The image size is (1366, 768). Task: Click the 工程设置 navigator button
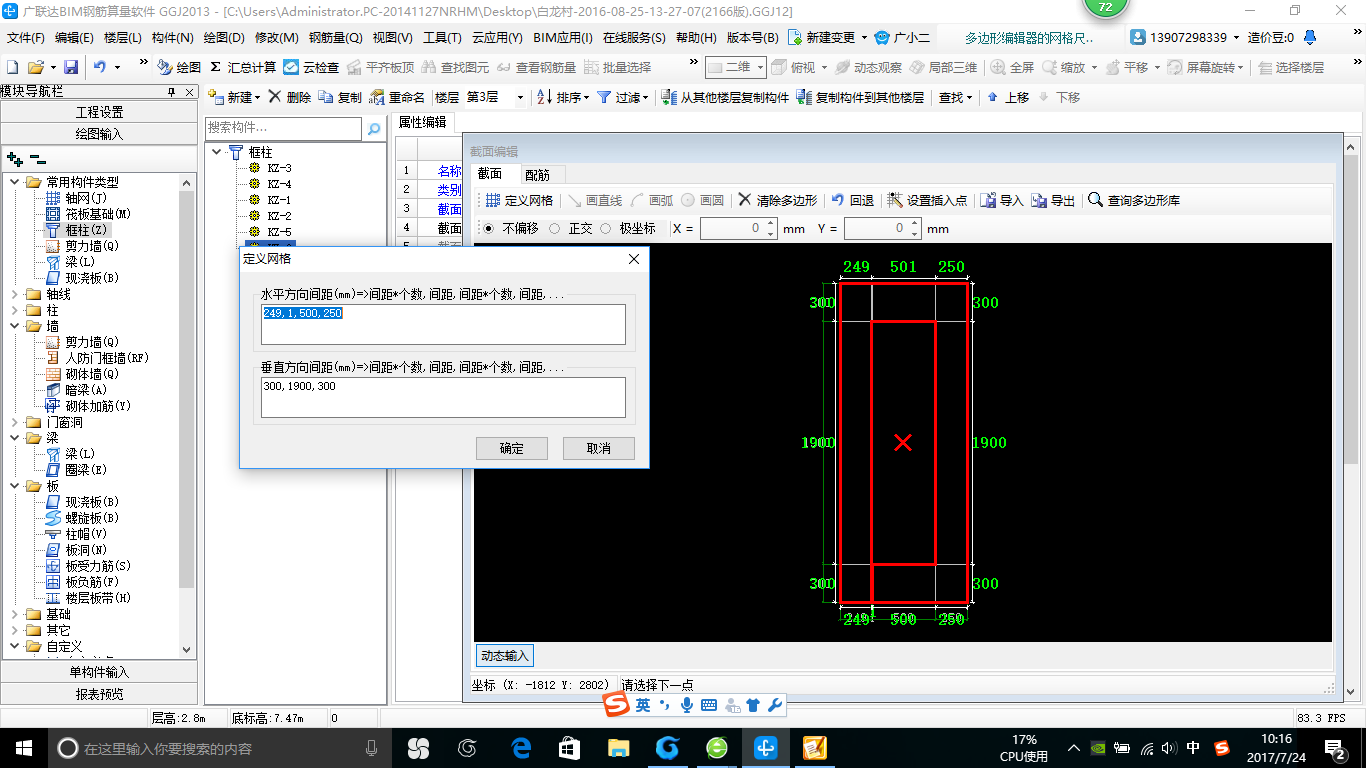click(x=99, y=112)
